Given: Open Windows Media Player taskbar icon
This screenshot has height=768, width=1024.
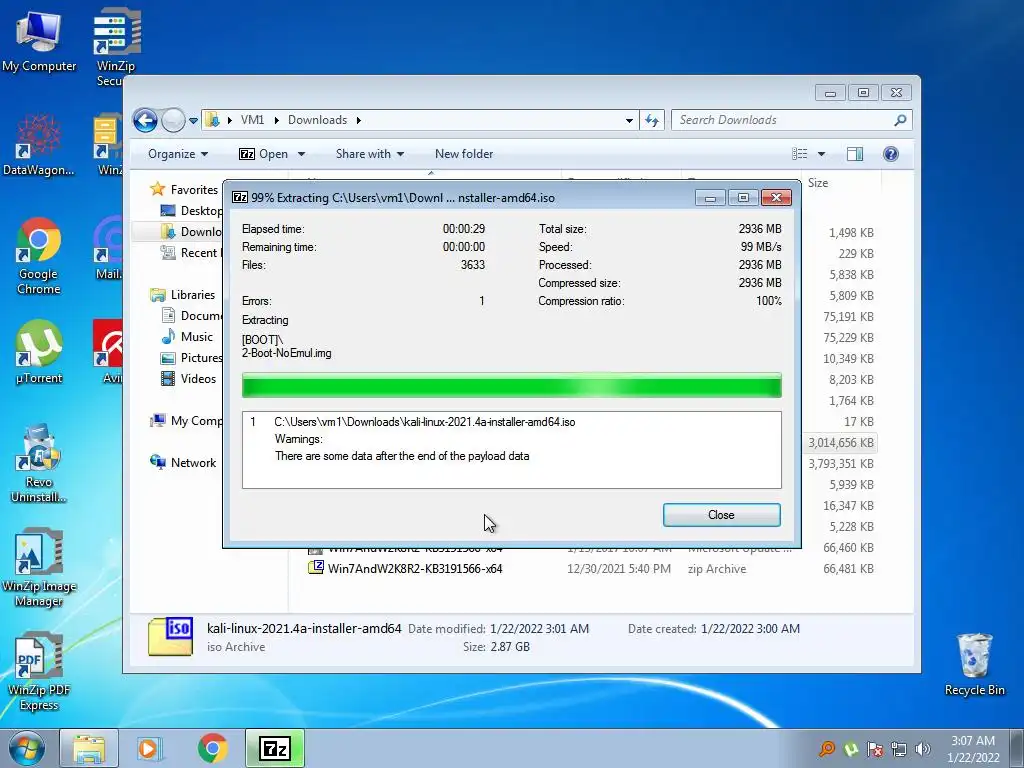Looking at the screenshot, I should [150, 748].
